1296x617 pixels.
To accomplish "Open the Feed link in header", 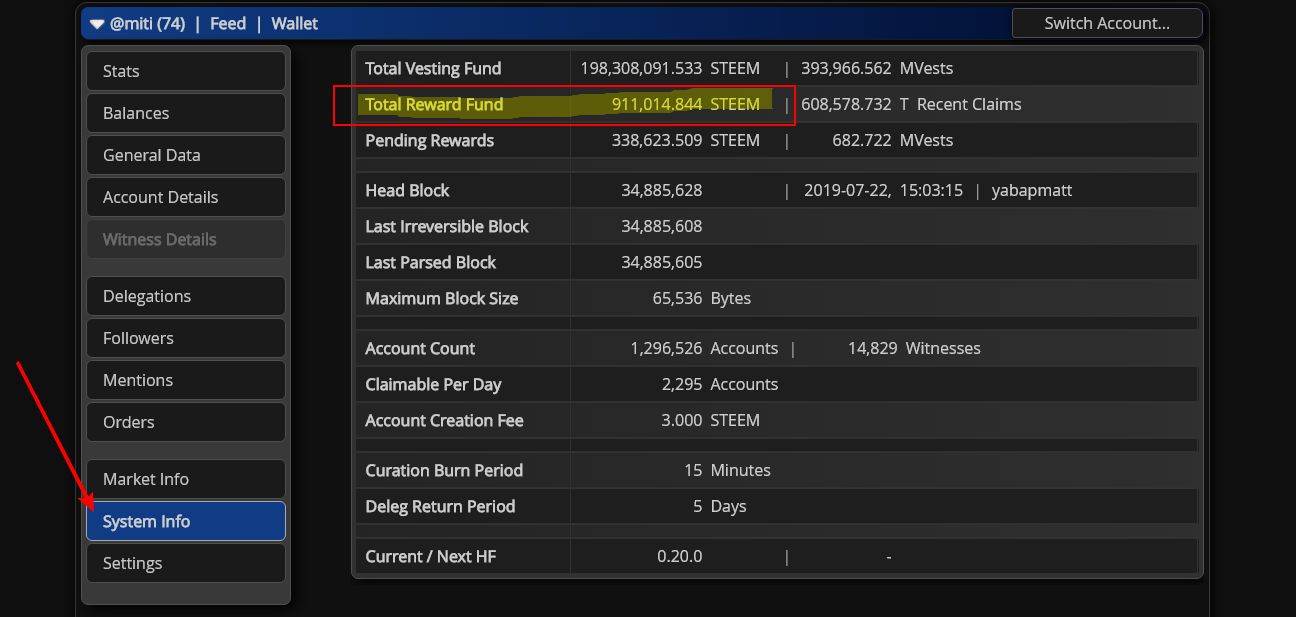I will pos(227,23).
